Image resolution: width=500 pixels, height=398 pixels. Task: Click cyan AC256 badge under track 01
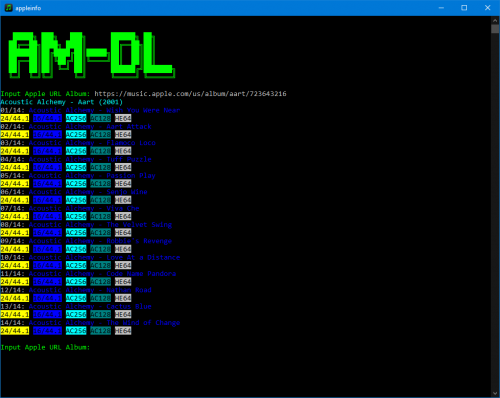(x=76, y=118)
